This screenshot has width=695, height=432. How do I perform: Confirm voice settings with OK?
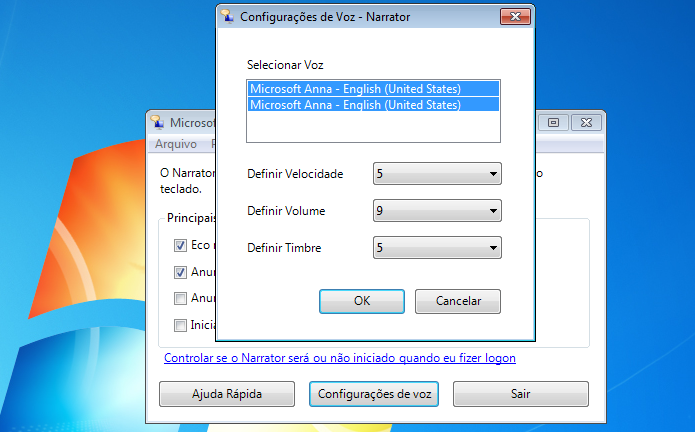[362, 301]
